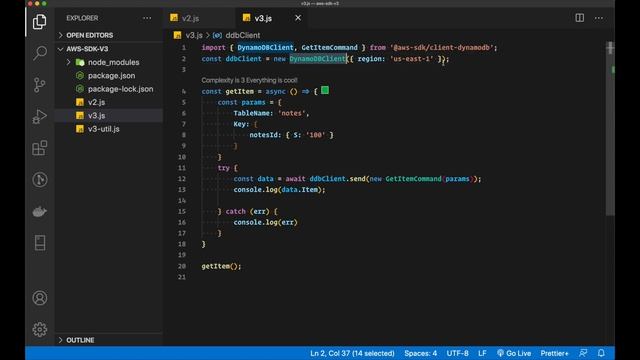Change line ending via LF item
The image size is (640, 360).
482,353
